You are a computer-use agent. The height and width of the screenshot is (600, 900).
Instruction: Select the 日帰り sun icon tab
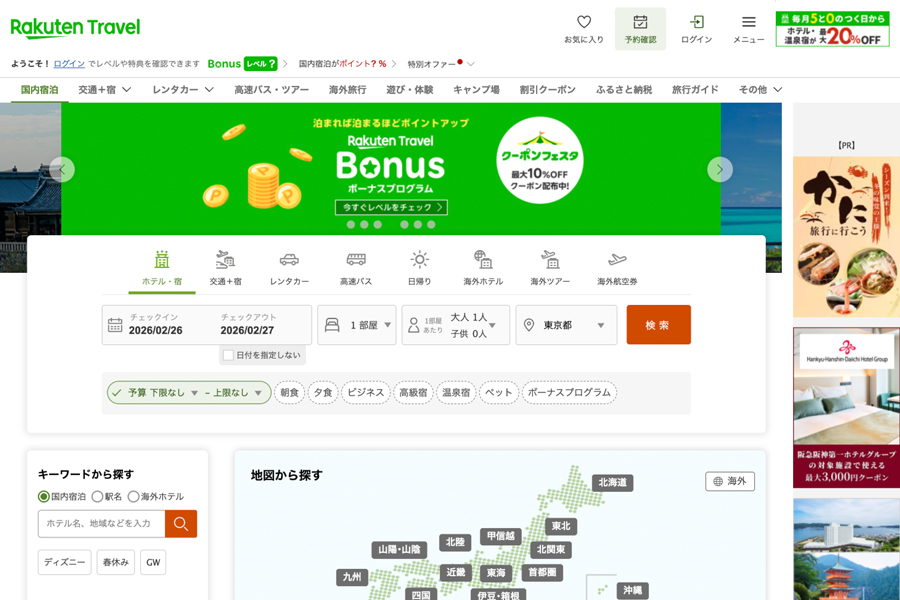click(420, 260)
